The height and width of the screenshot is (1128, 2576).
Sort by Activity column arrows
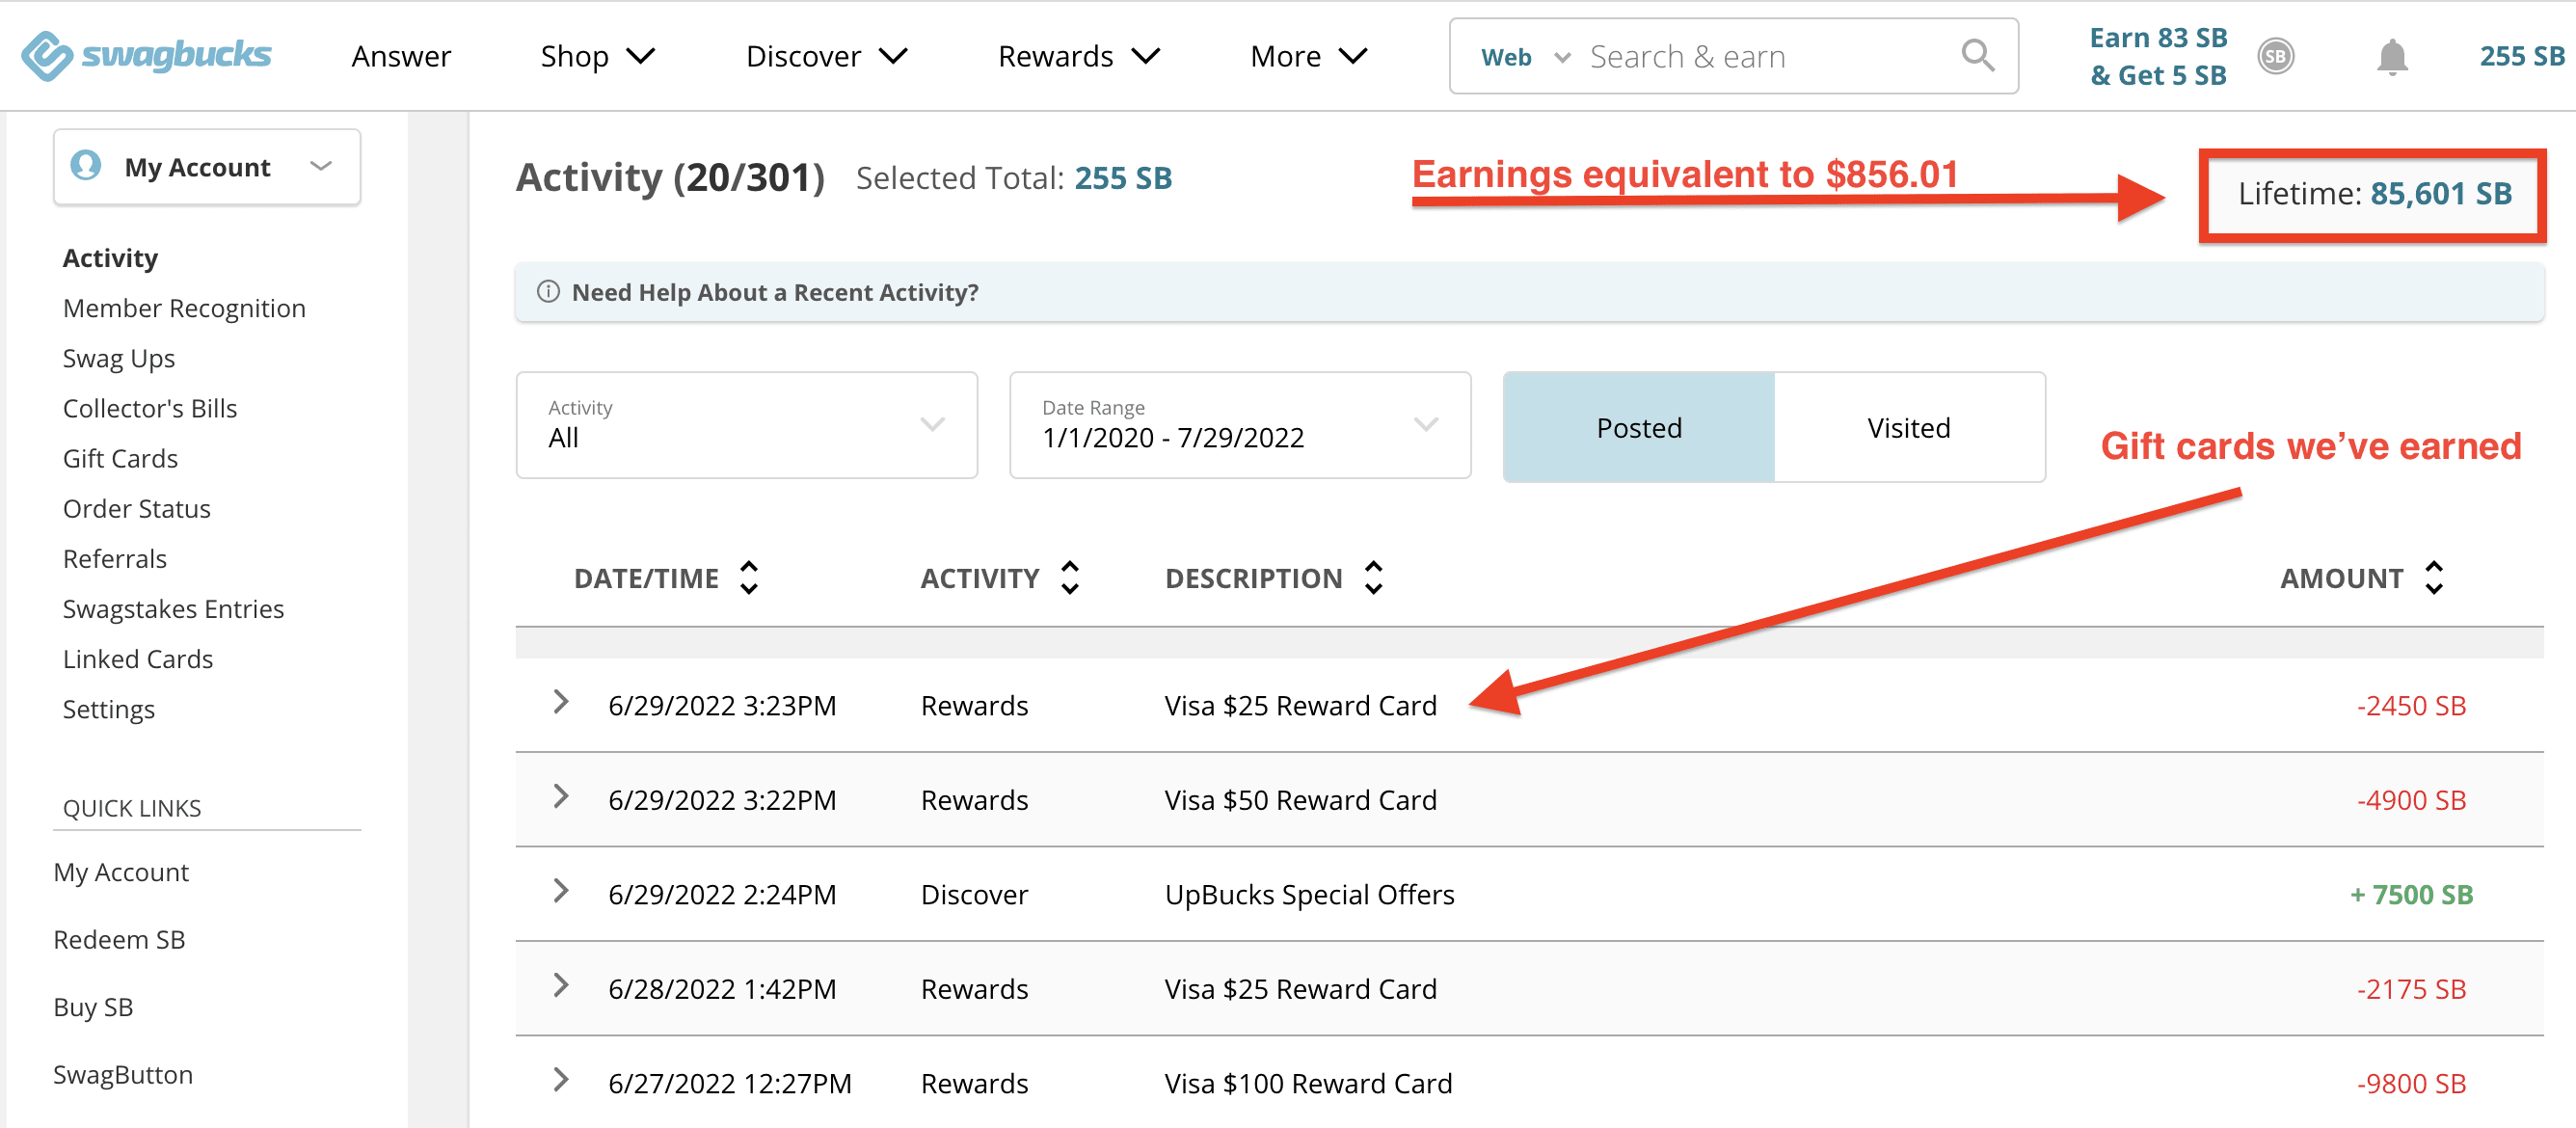pyautogui.click(x=1069, y=578)
